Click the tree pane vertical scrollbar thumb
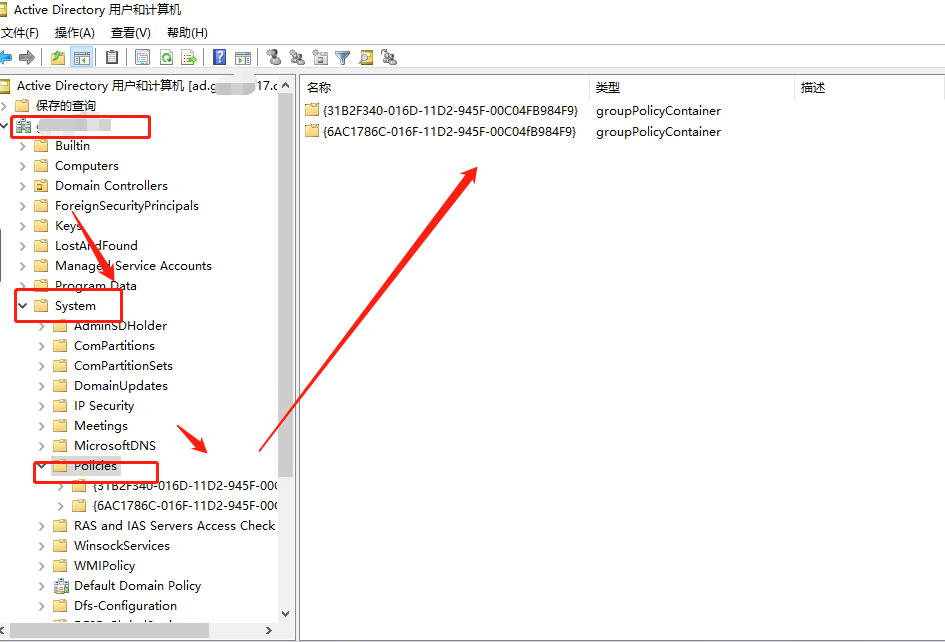The image size is (945, 642). pos(286,286)
